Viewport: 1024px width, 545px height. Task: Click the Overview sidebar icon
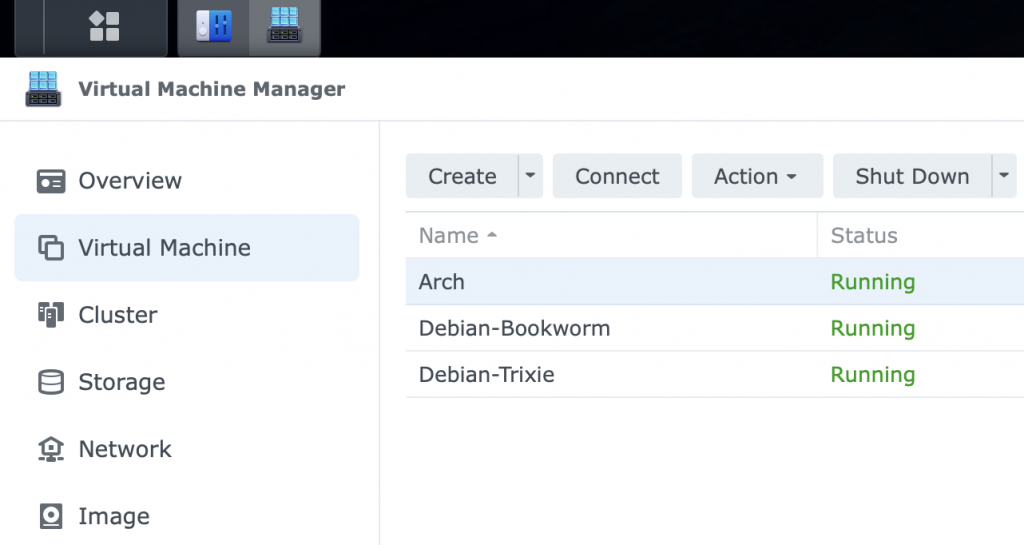point(50,181)
